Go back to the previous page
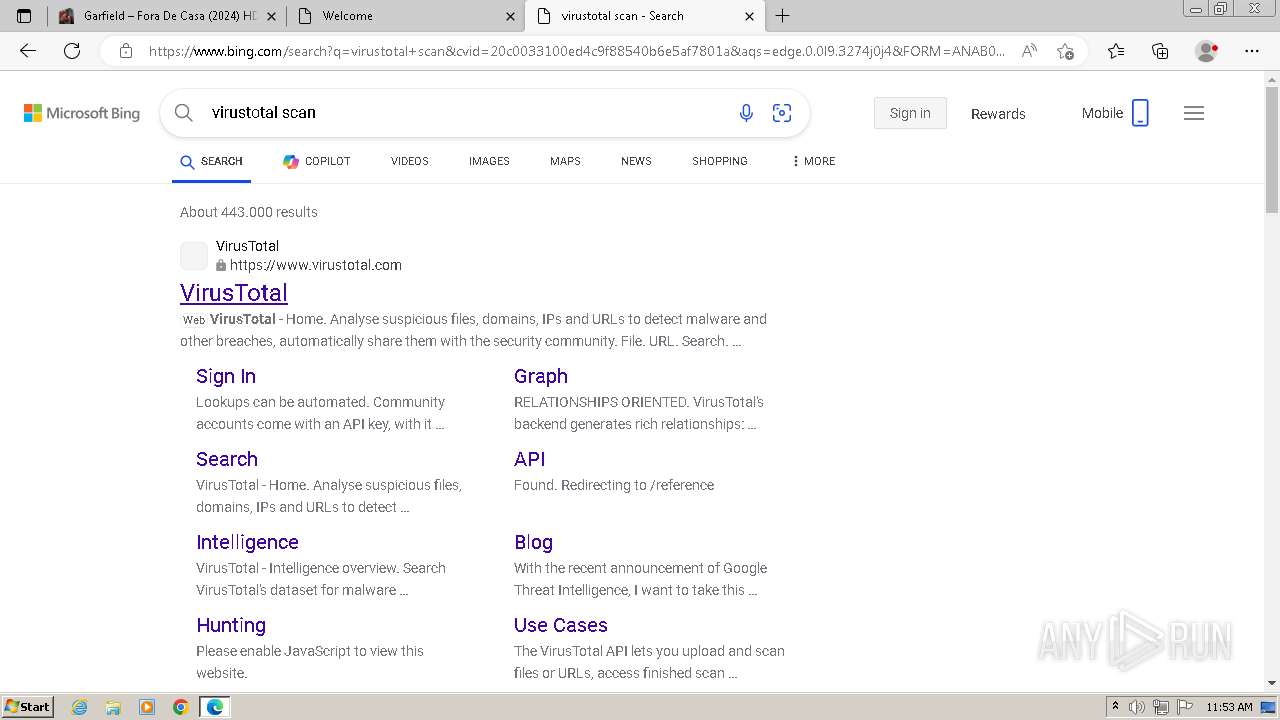 tap(28, 51)
